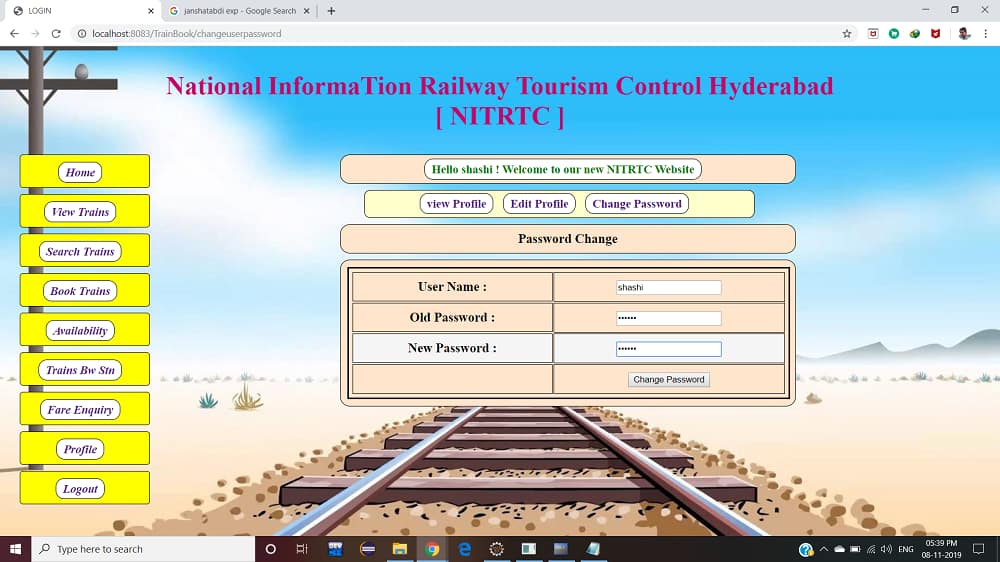Go to Search Trains in the sidebar
The image size is (1000, 562).
coord(80,251)
